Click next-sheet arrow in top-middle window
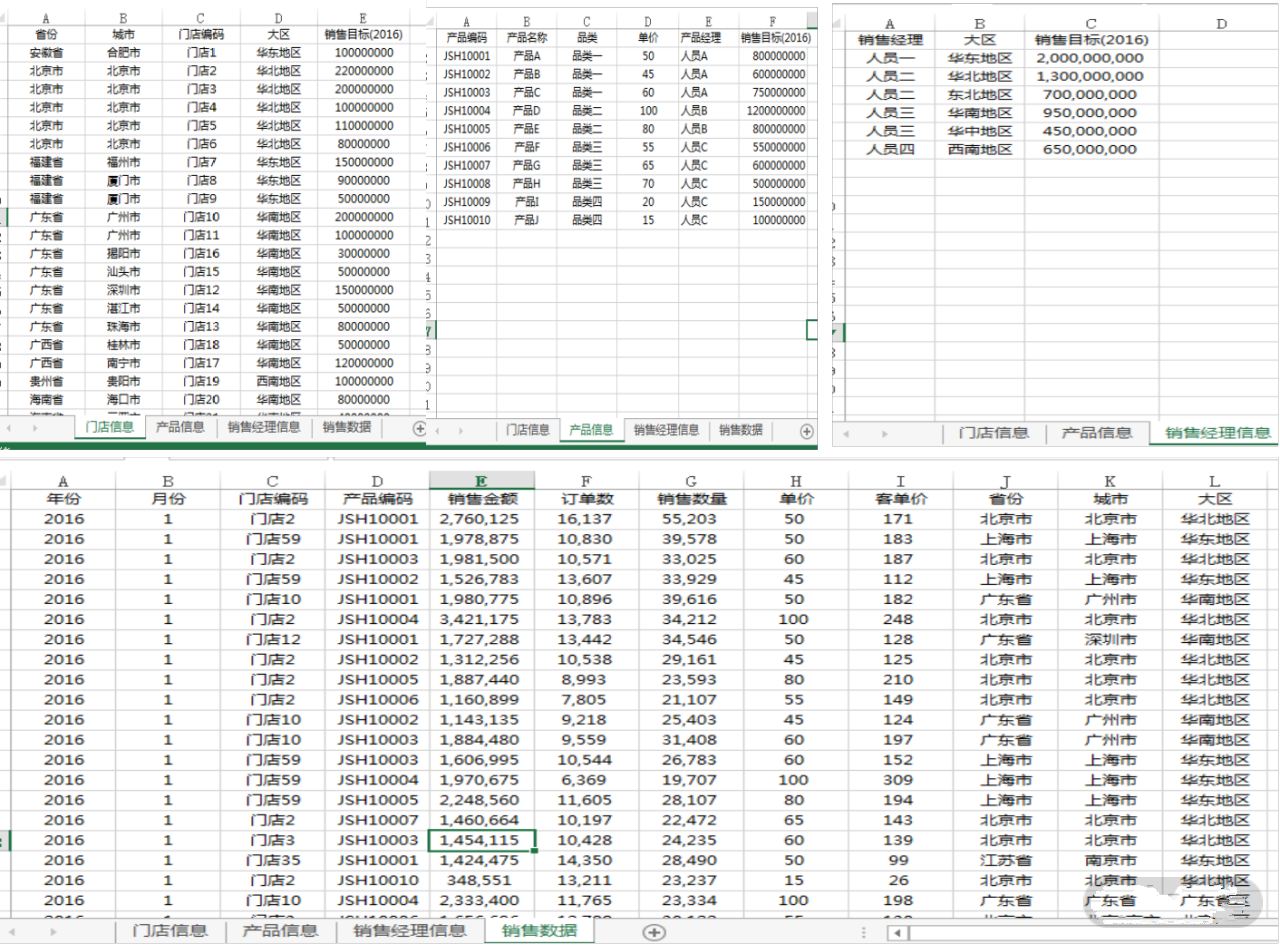 pyautogui.click(x=462, y=431)
